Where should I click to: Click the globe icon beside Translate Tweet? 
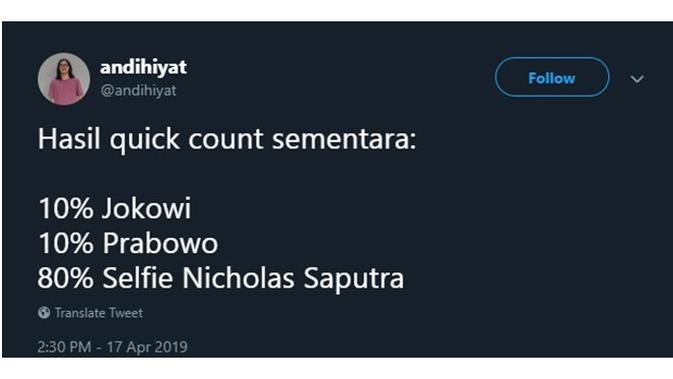pyautogui.click(x=44, y=312)
